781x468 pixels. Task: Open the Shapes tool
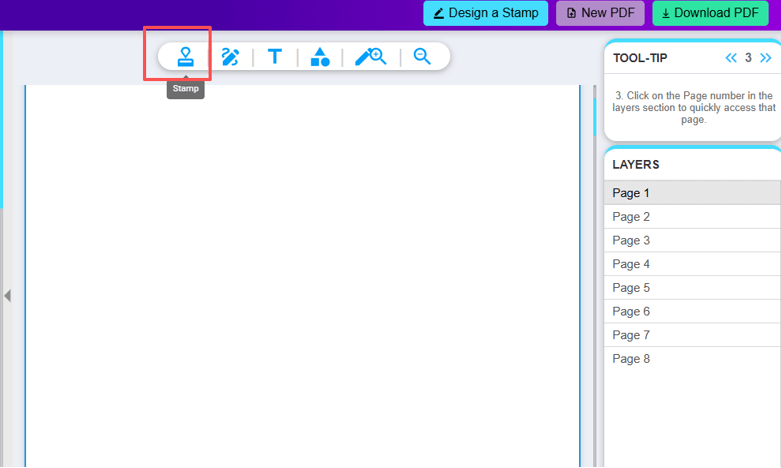[320, 57]
